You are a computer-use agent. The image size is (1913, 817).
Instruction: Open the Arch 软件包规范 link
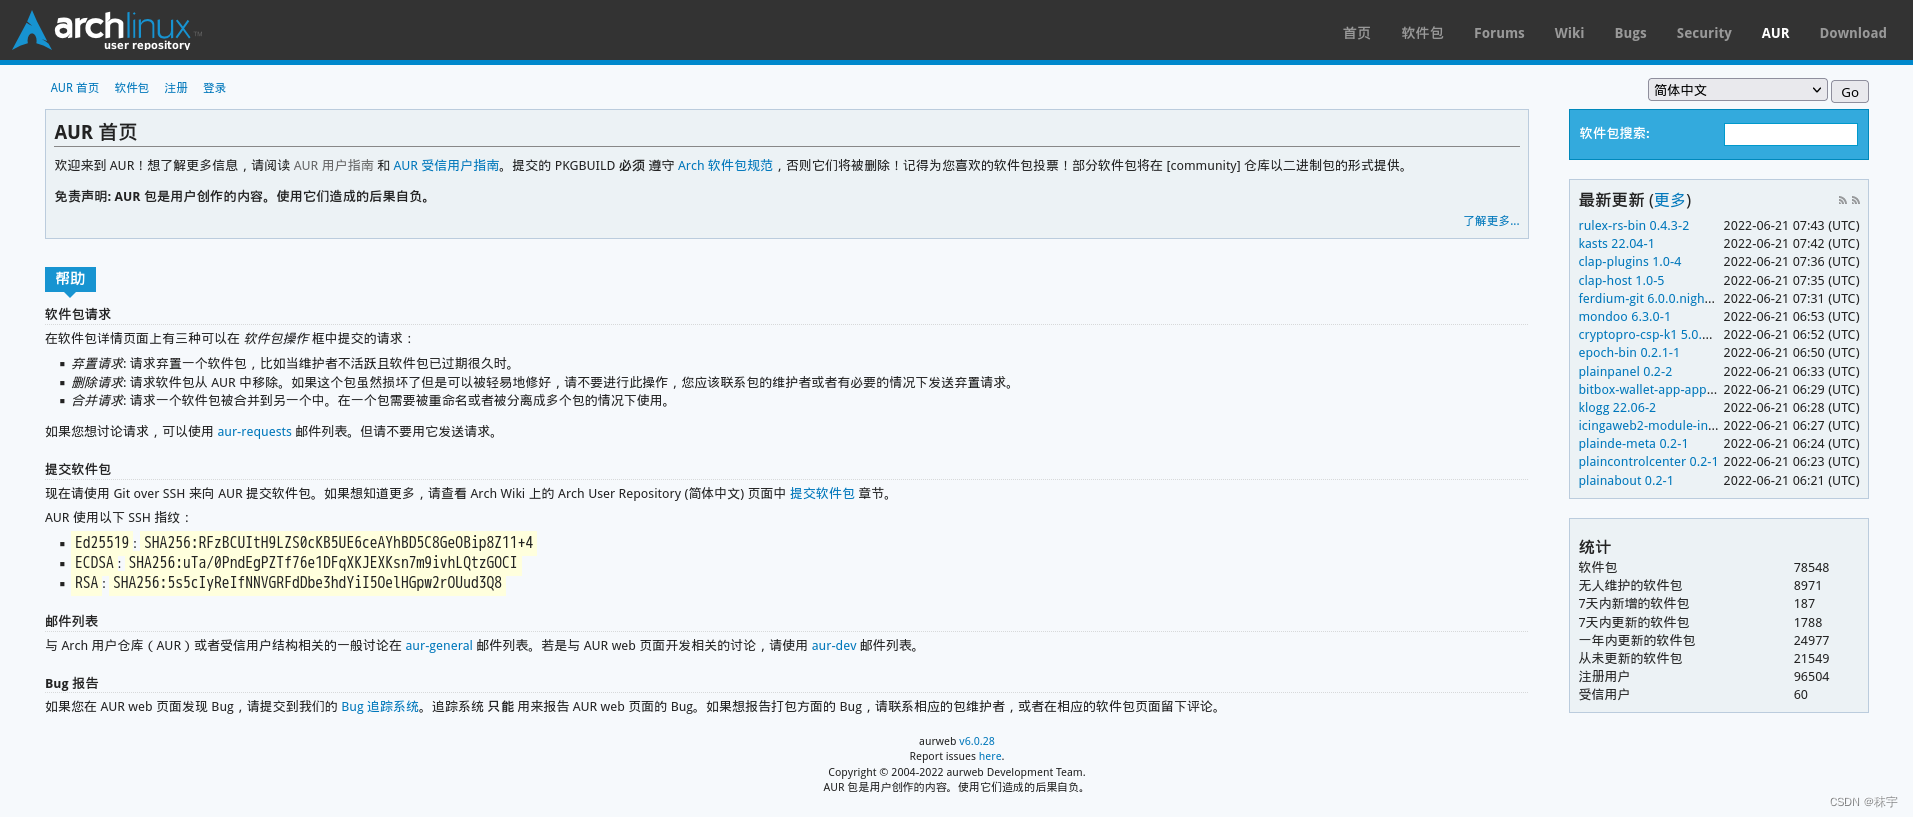pos(725,166)
